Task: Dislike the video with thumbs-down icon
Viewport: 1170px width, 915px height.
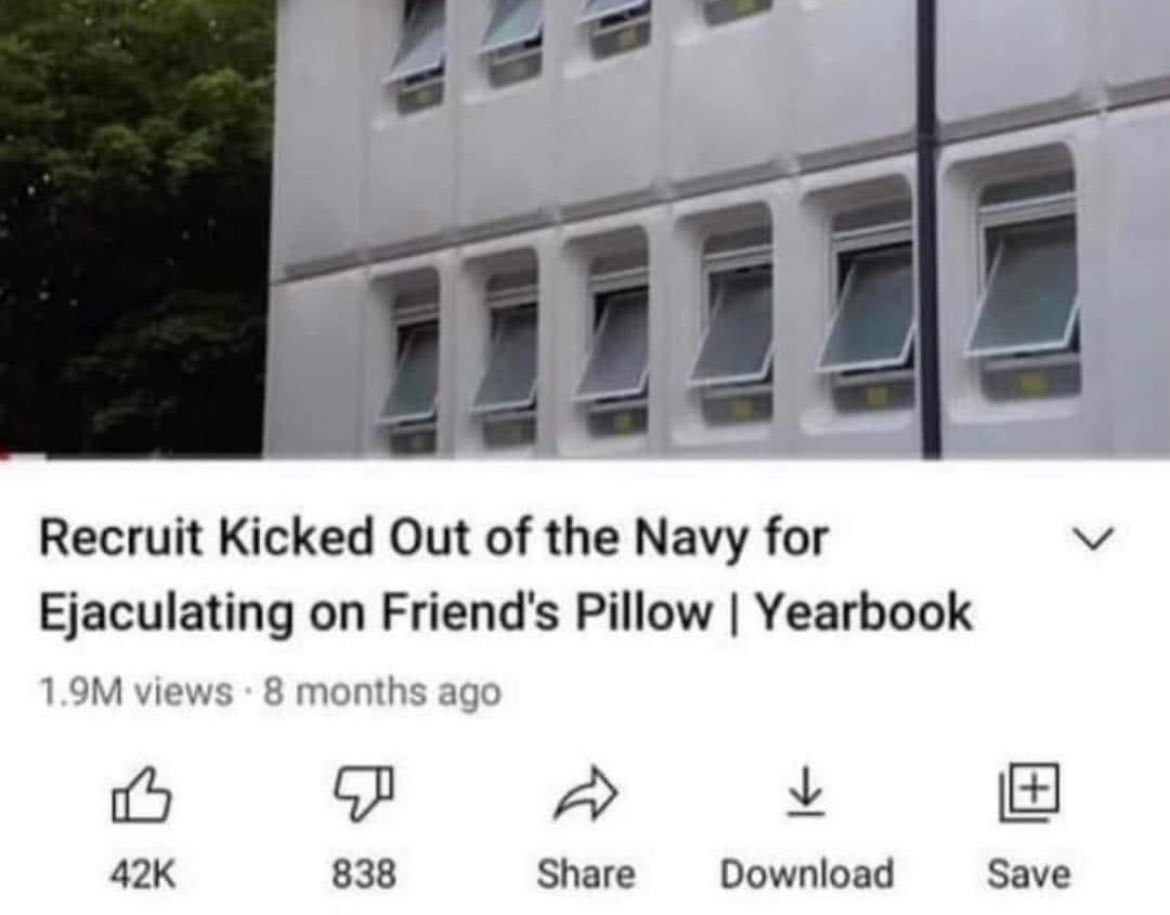Action: 363,794
